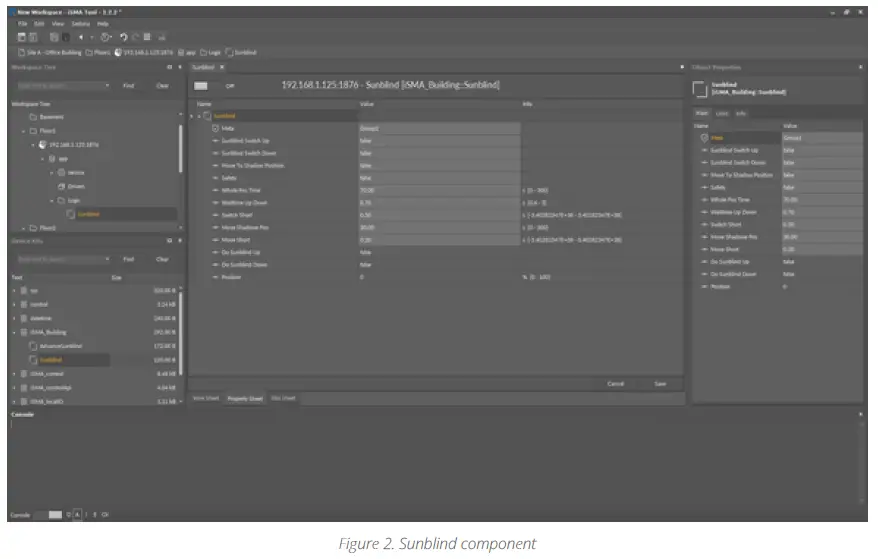Click the Drivers icon in Workspace Tree
The width and height of the screenshot is (878, 559).
pos(62,187)
